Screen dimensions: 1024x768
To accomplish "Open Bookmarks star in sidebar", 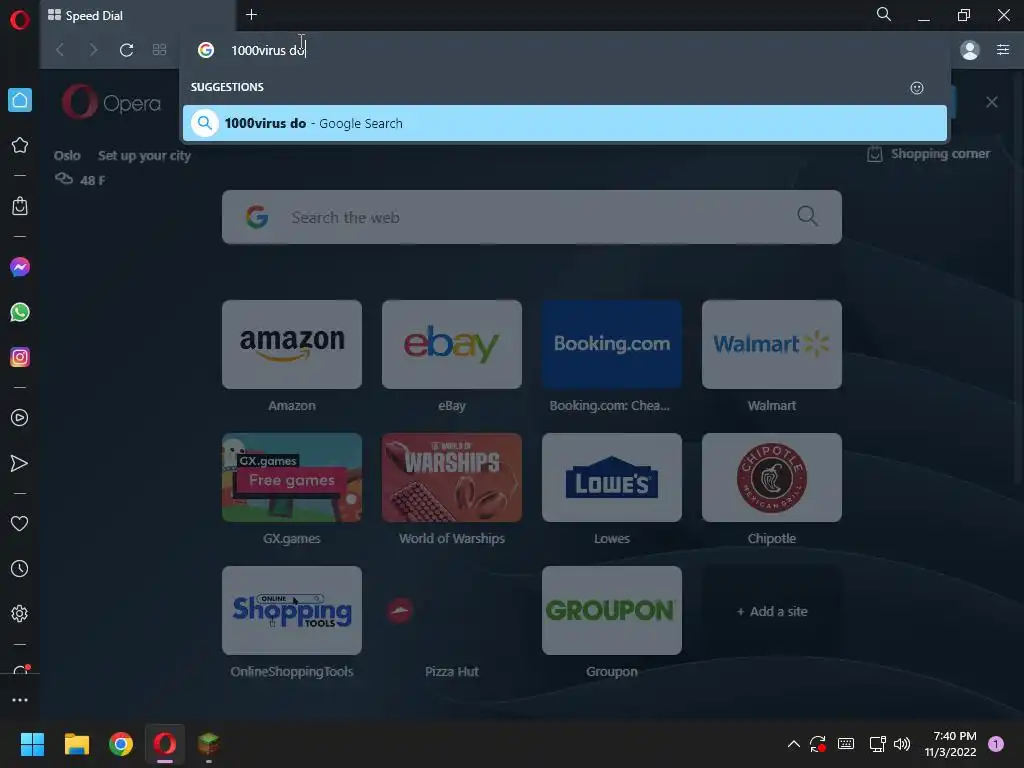I will pos(20,145).
